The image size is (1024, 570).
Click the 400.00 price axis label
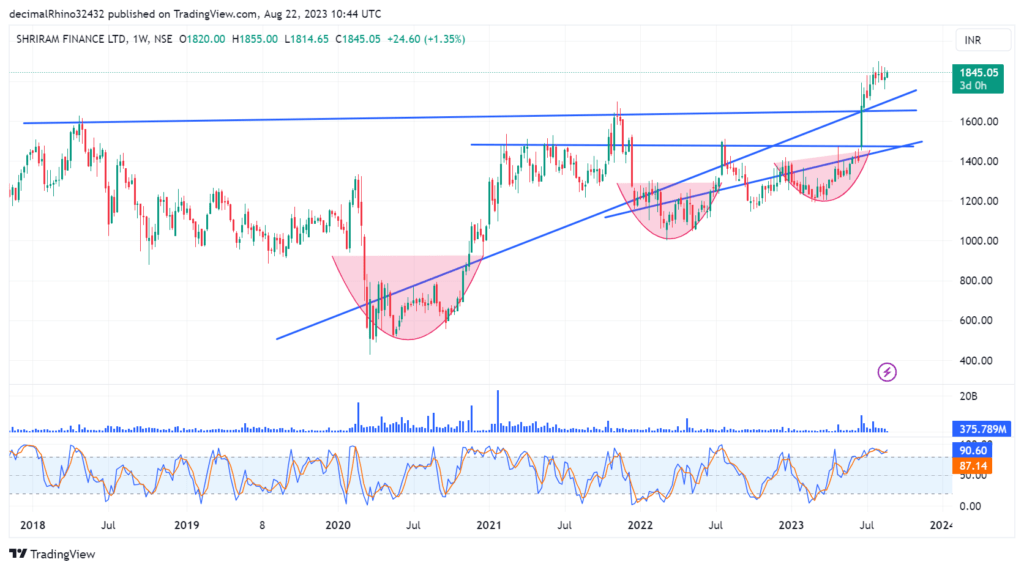coord(976,360)
